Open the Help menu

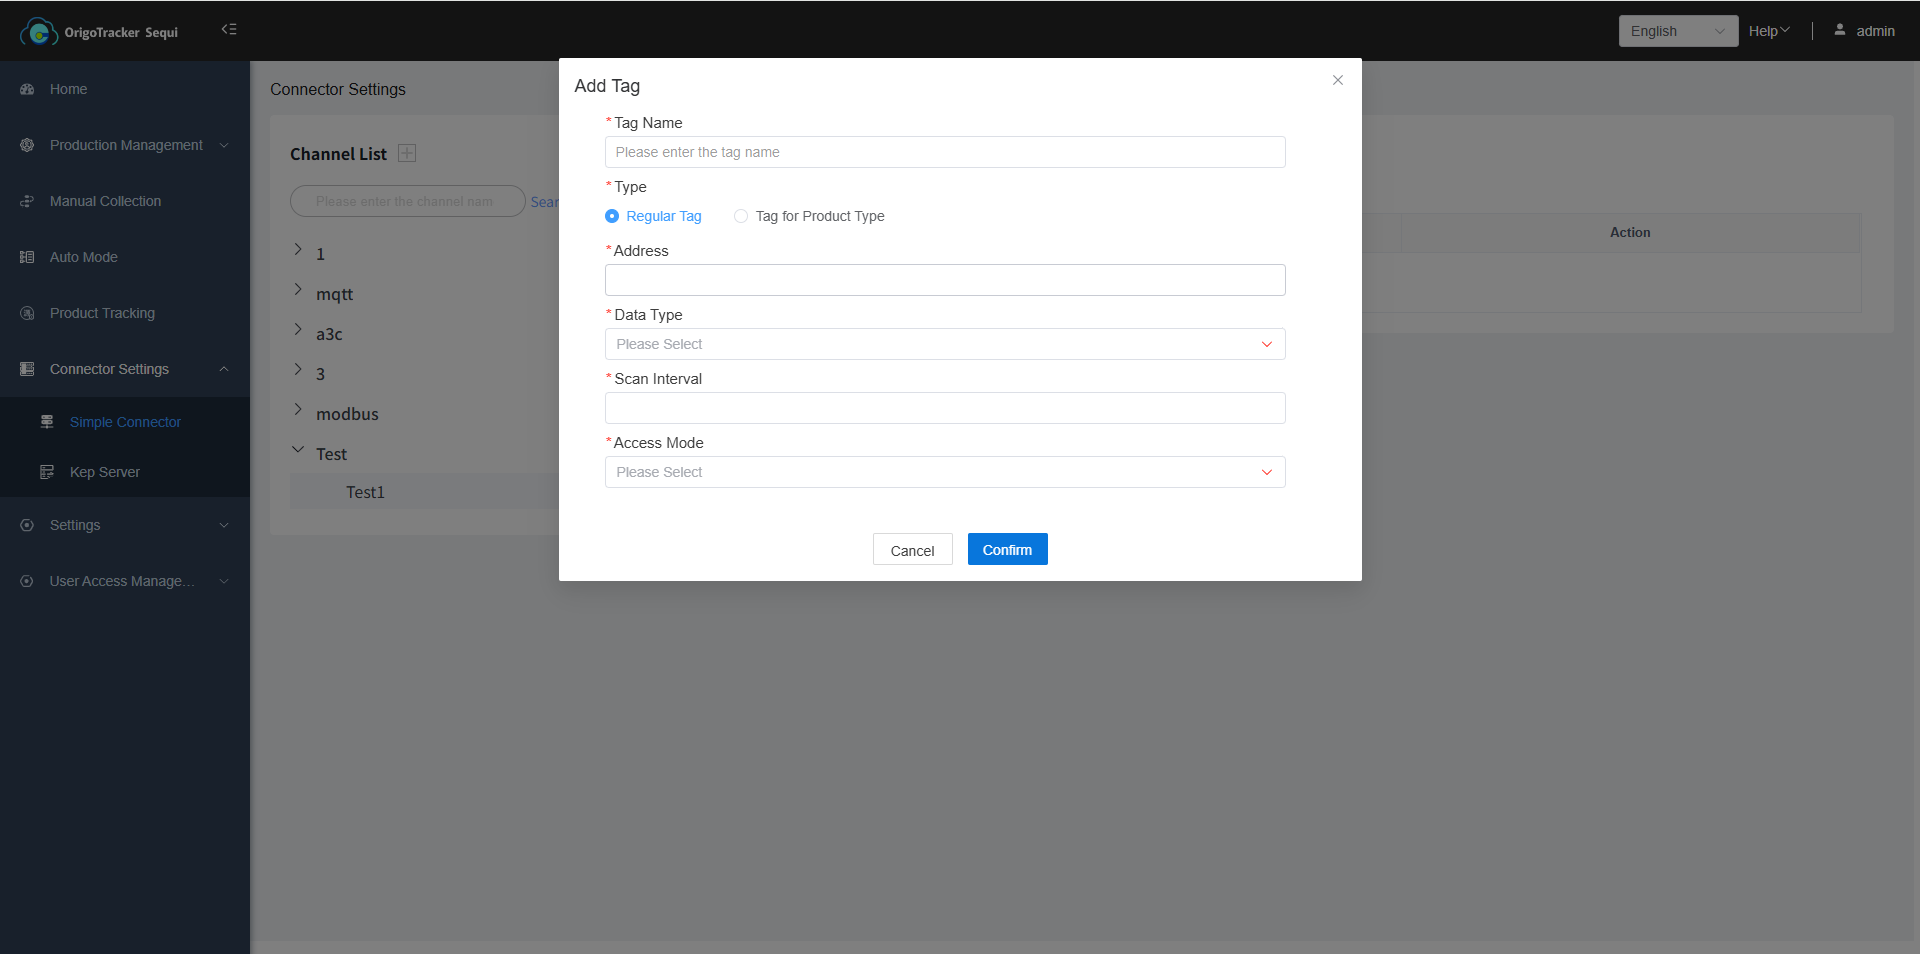tap(1768, 31)
